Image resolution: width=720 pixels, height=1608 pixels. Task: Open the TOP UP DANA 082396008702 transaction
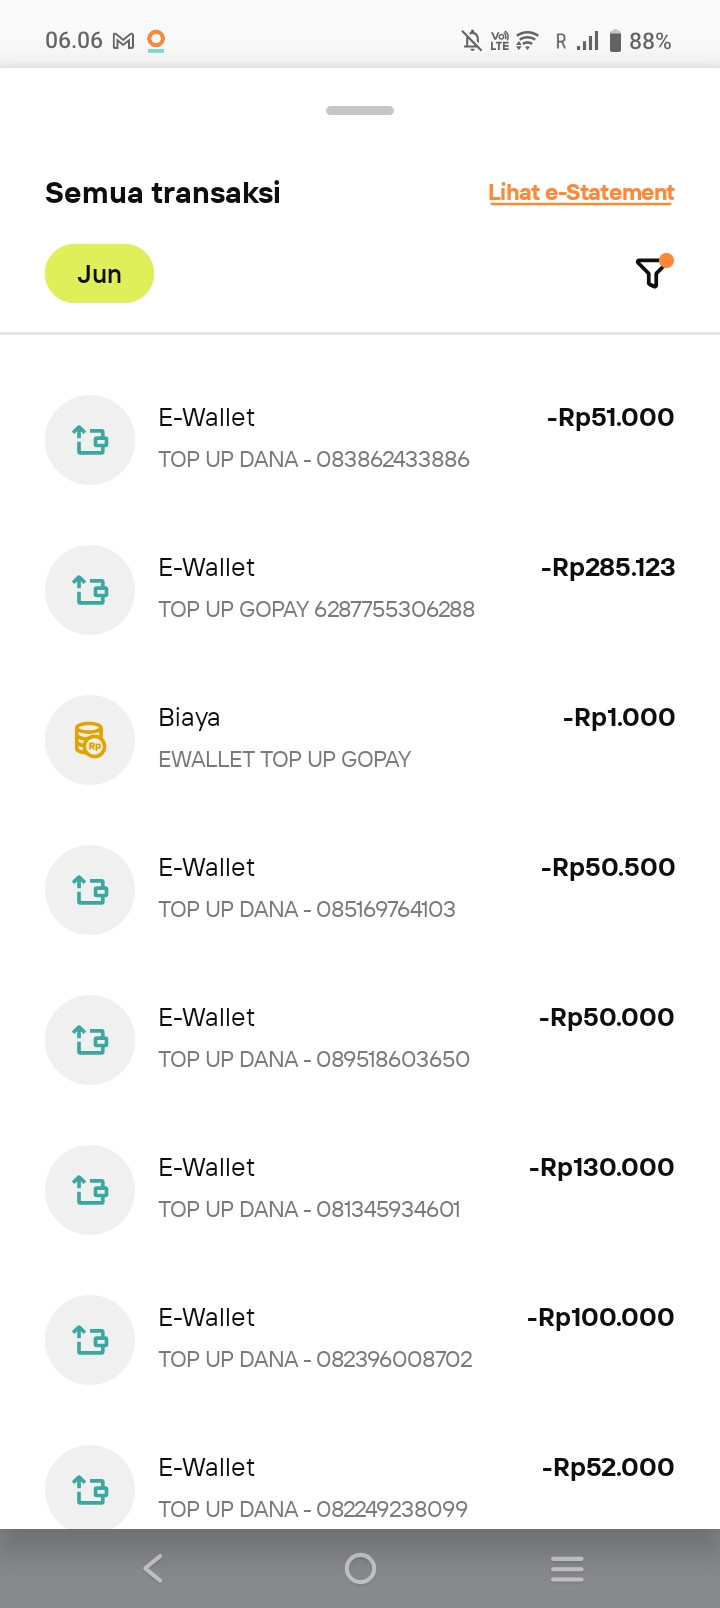360,1340
